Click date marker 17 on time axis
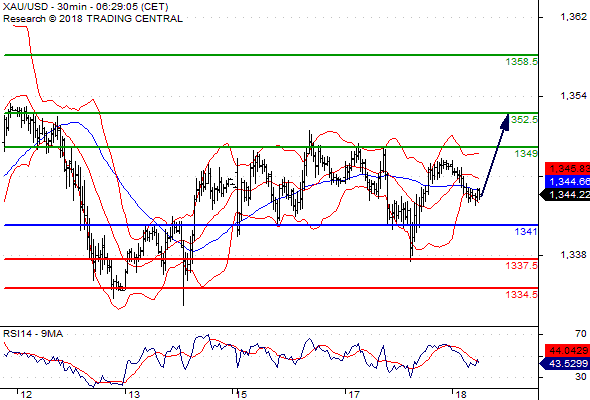This screenshot has height=400, width=590. 354,395
